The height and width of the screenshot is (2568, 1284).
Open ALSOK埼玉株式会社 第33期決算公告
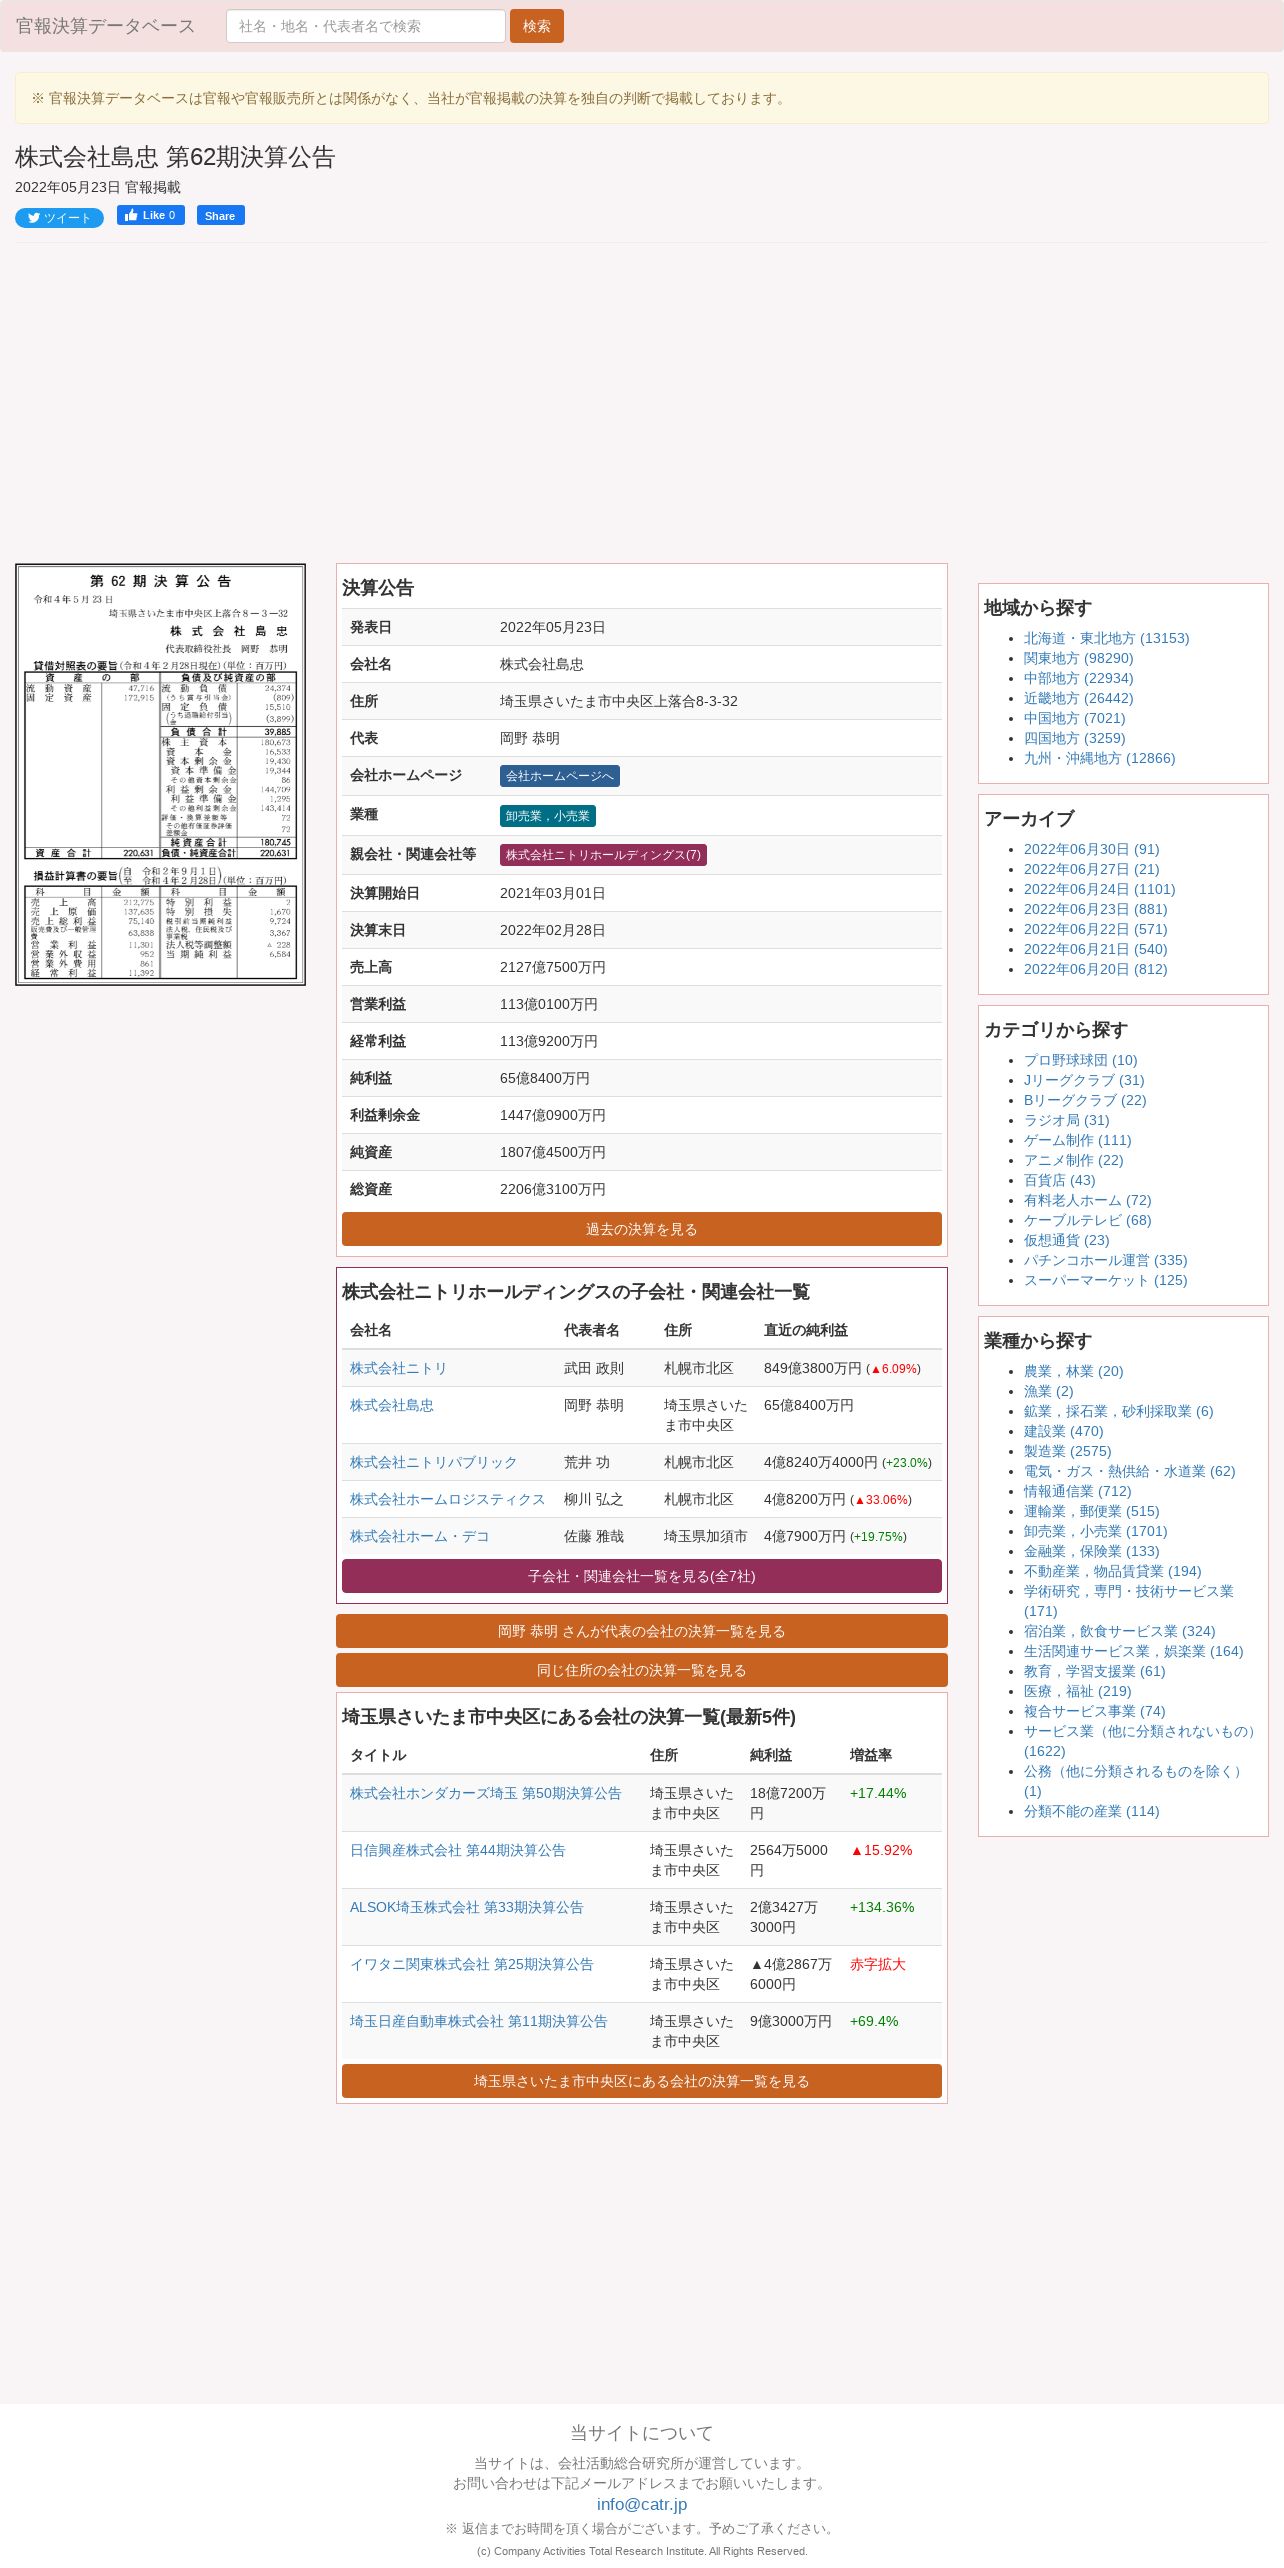point(466,1907)
